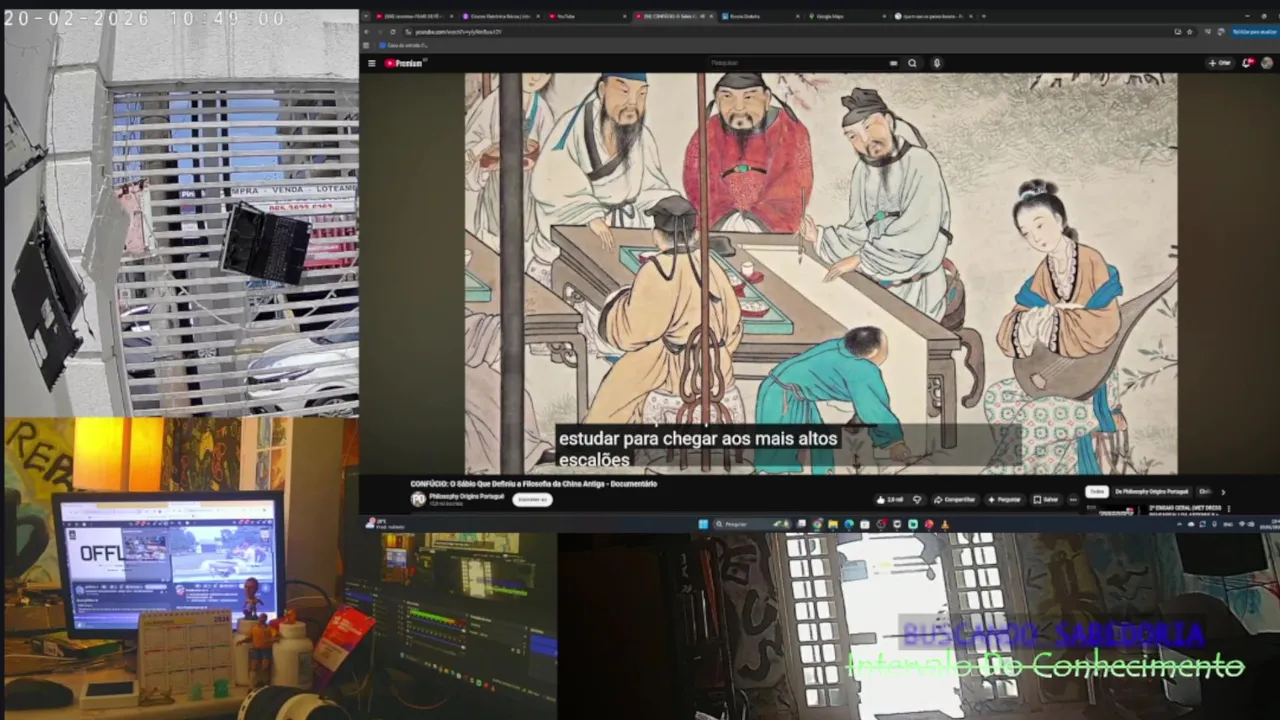Viewport: 1280px width, 720px height.
Task: Click the YouTube search input field
Action: coord(795,63)
